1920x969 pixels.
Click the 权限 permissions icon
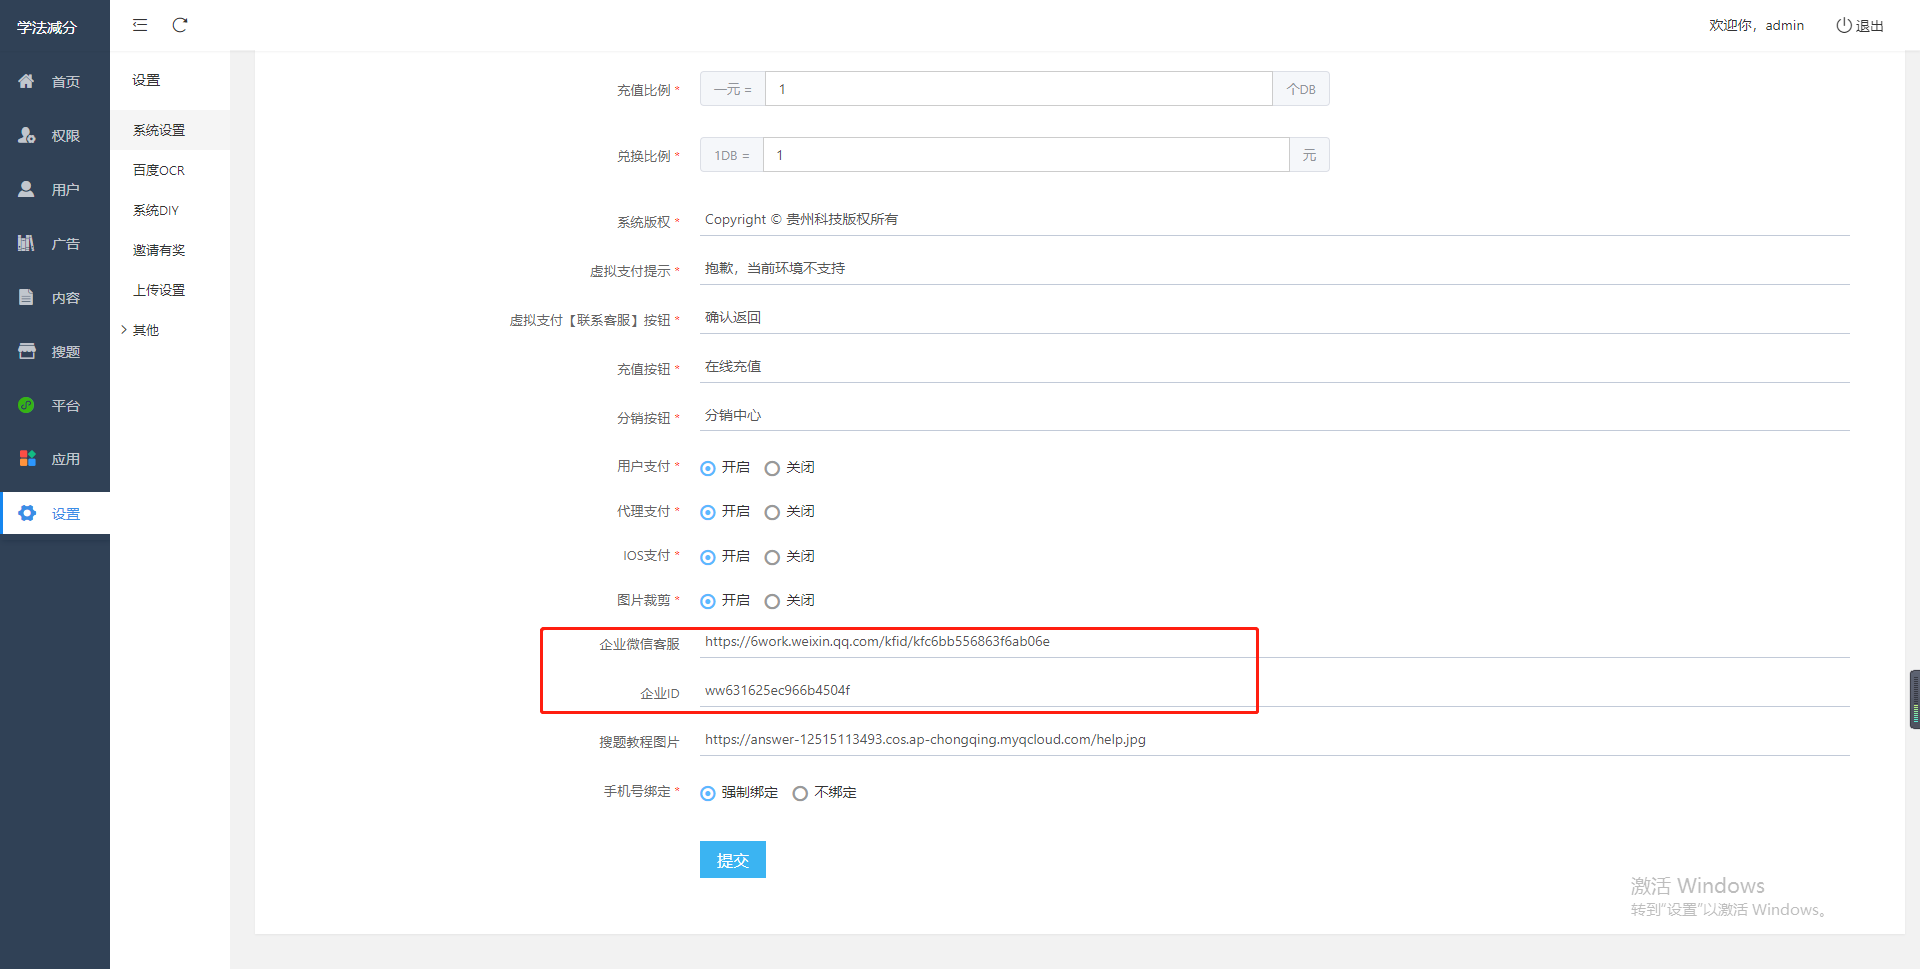click(x=27, y=135)
